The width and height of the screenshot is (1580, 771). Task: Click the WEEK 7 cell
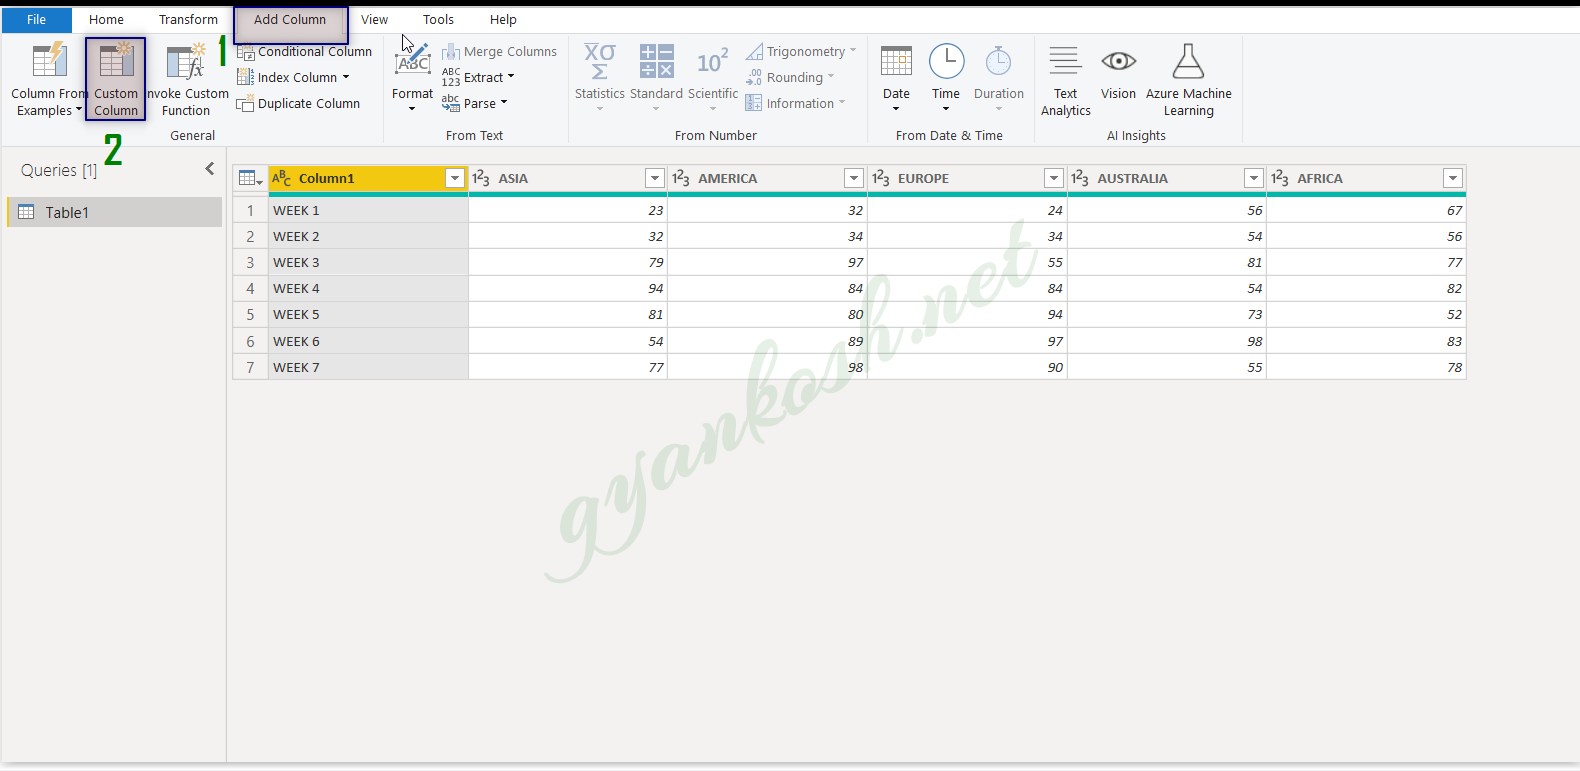tap(368, 367)
